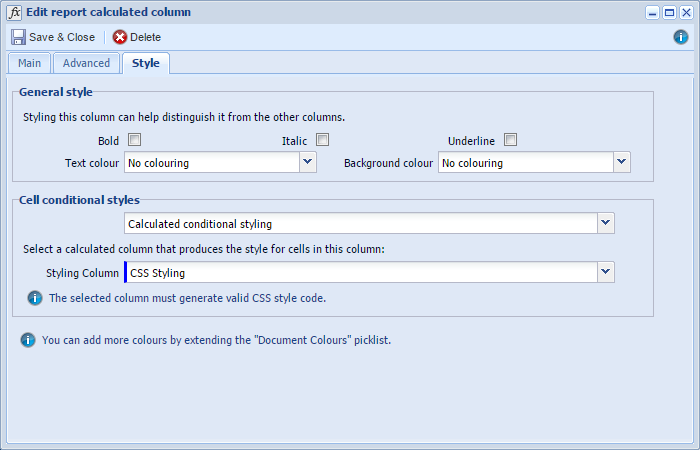Close the Edit report calculated column dialog
Viewport: 700px width, 450px height.
coord(686,12)
